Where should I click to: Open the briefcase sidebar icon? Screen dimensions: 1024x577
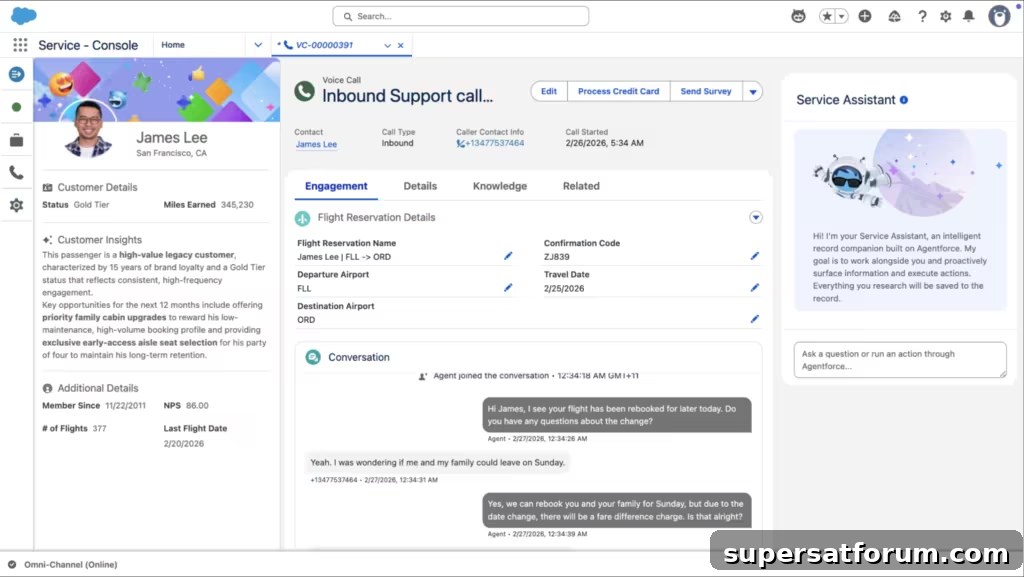coord(16,140)
